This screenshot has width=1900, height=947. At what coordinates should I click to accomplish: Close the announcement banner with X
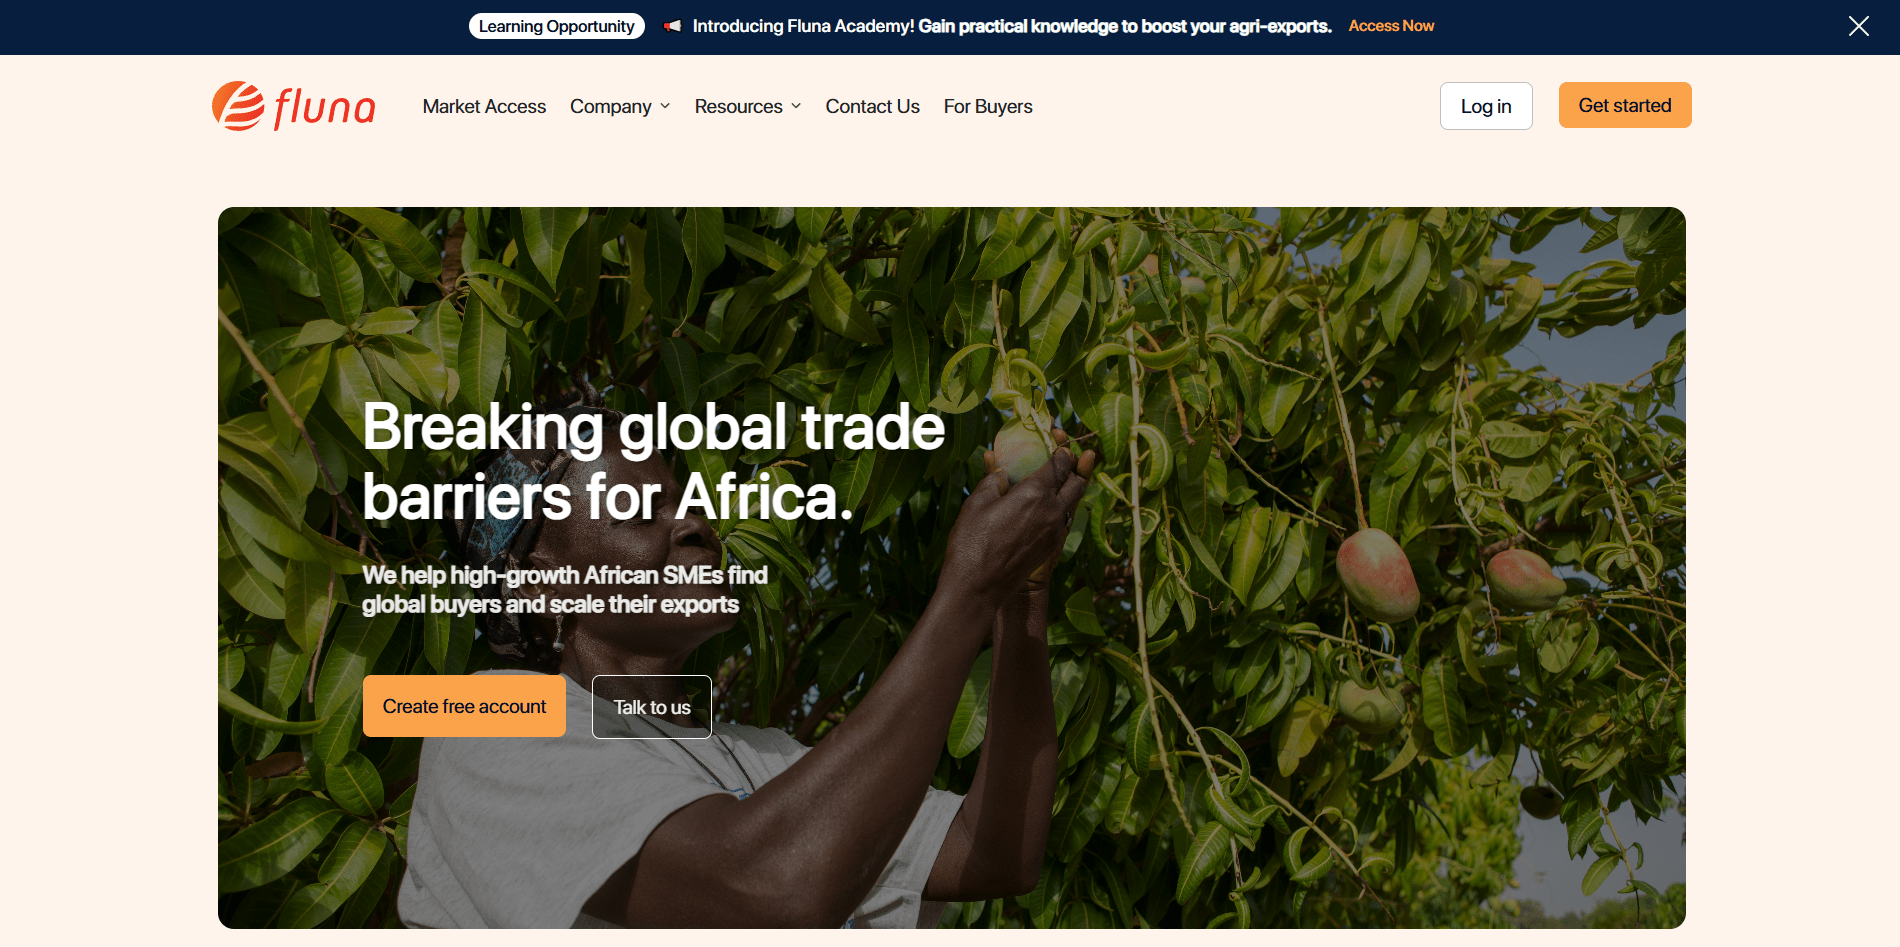[x=1858, y=26]
